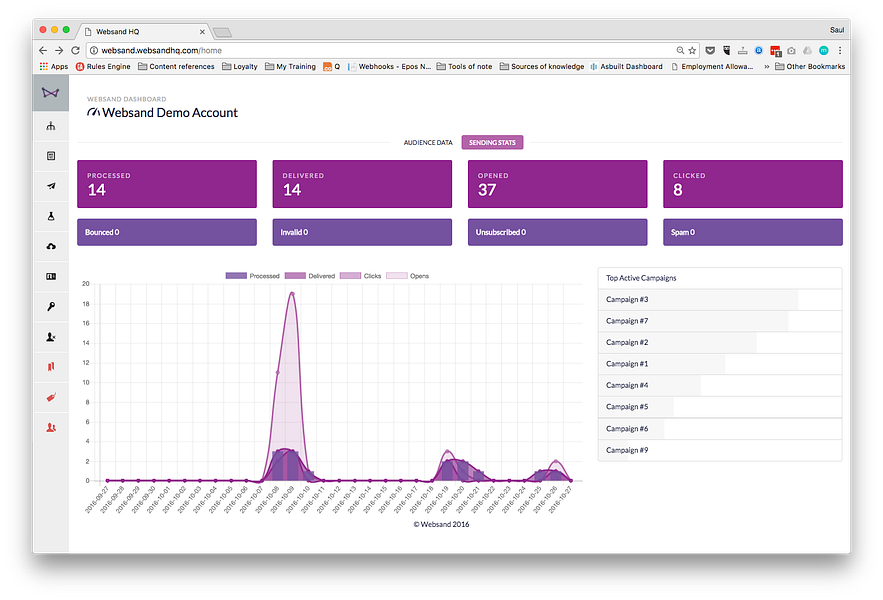883x600 pixels.
Task: Open Chrome three-dot menu
Action: pos(840,50)
